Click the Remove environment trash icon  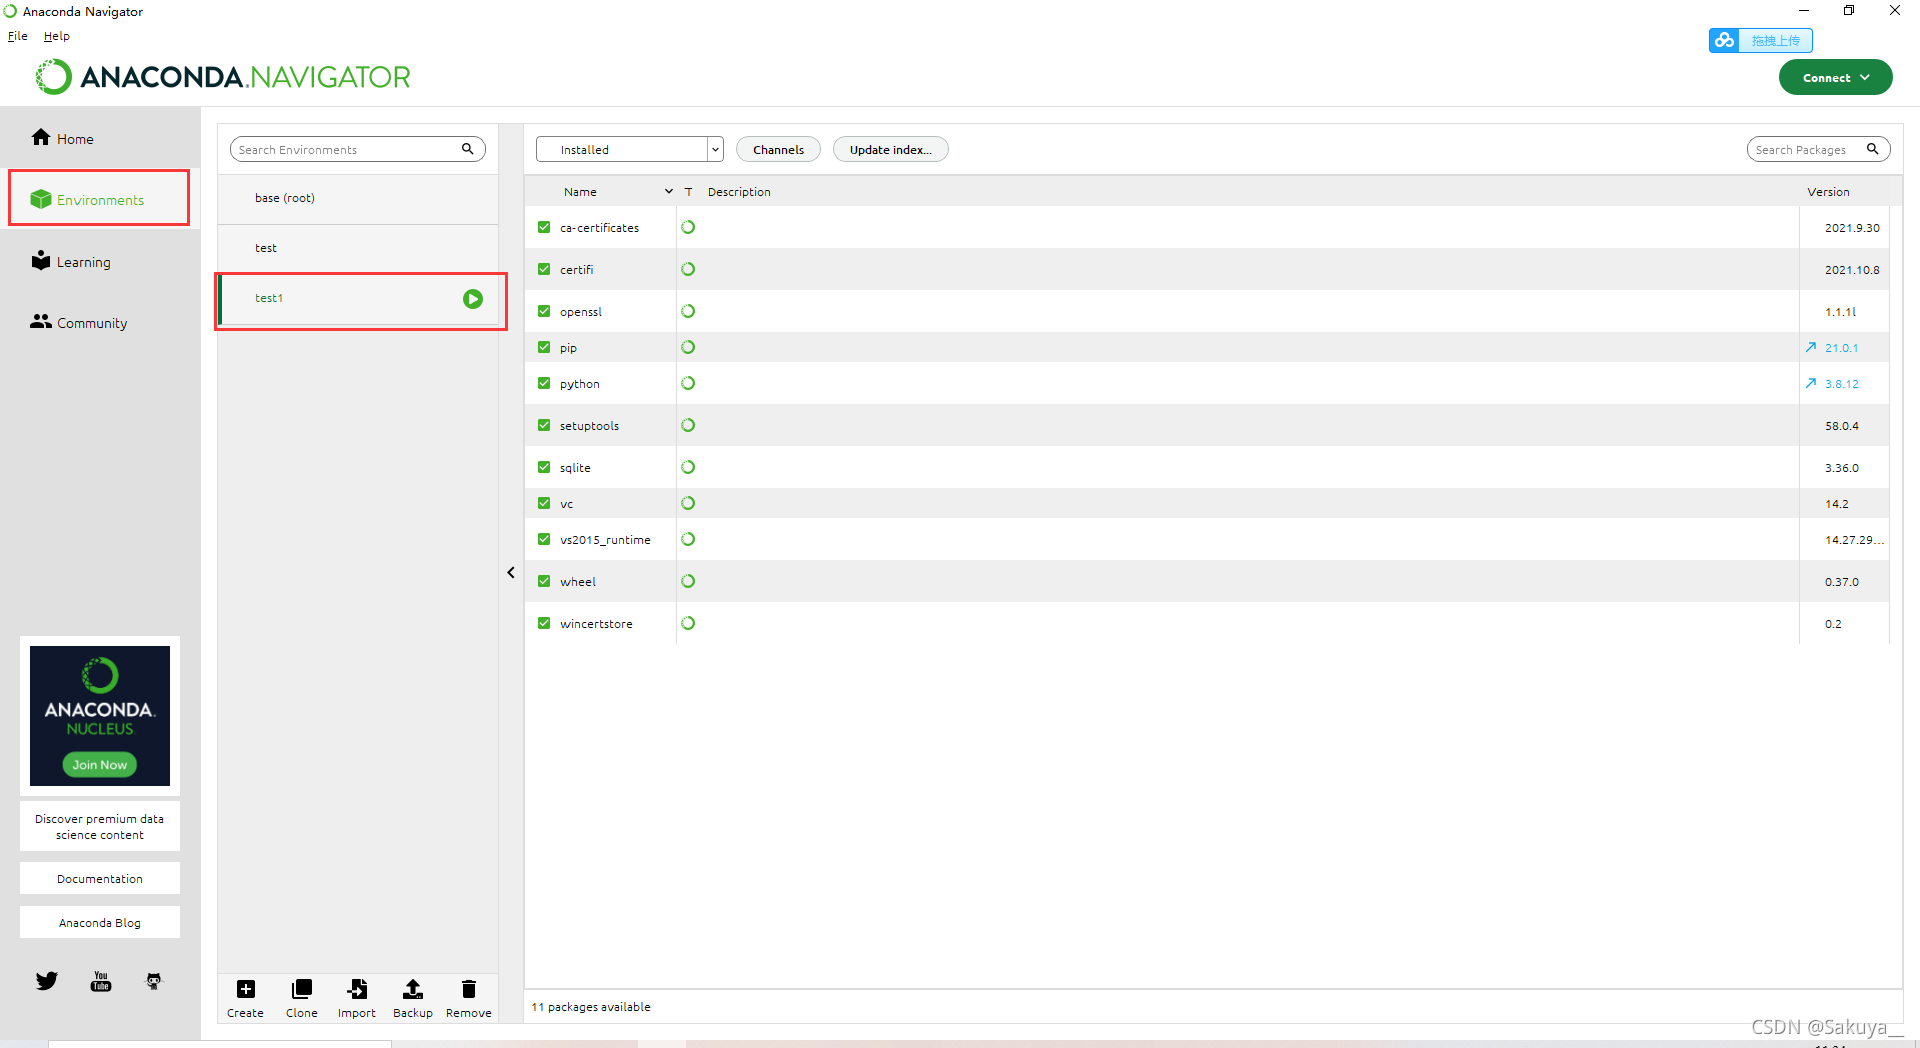point(468,989)
